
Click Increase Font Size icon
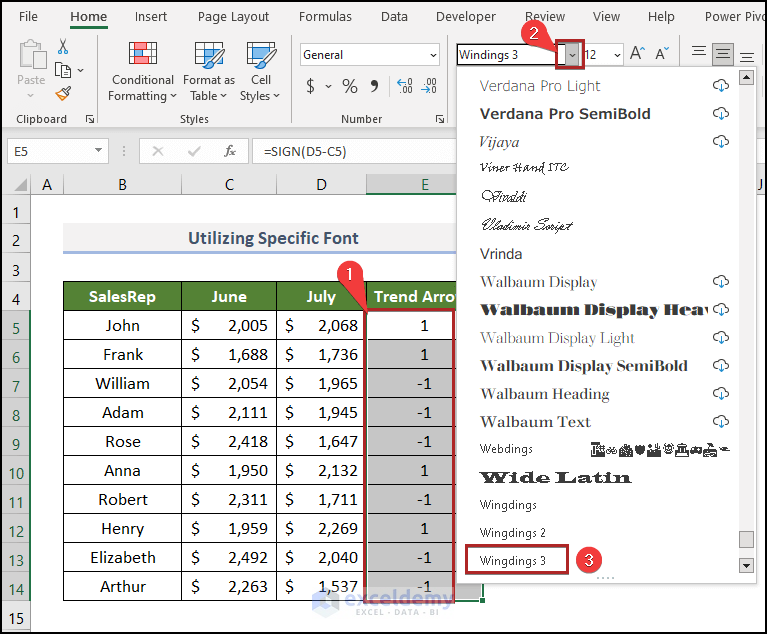click(x=637, y=53)
